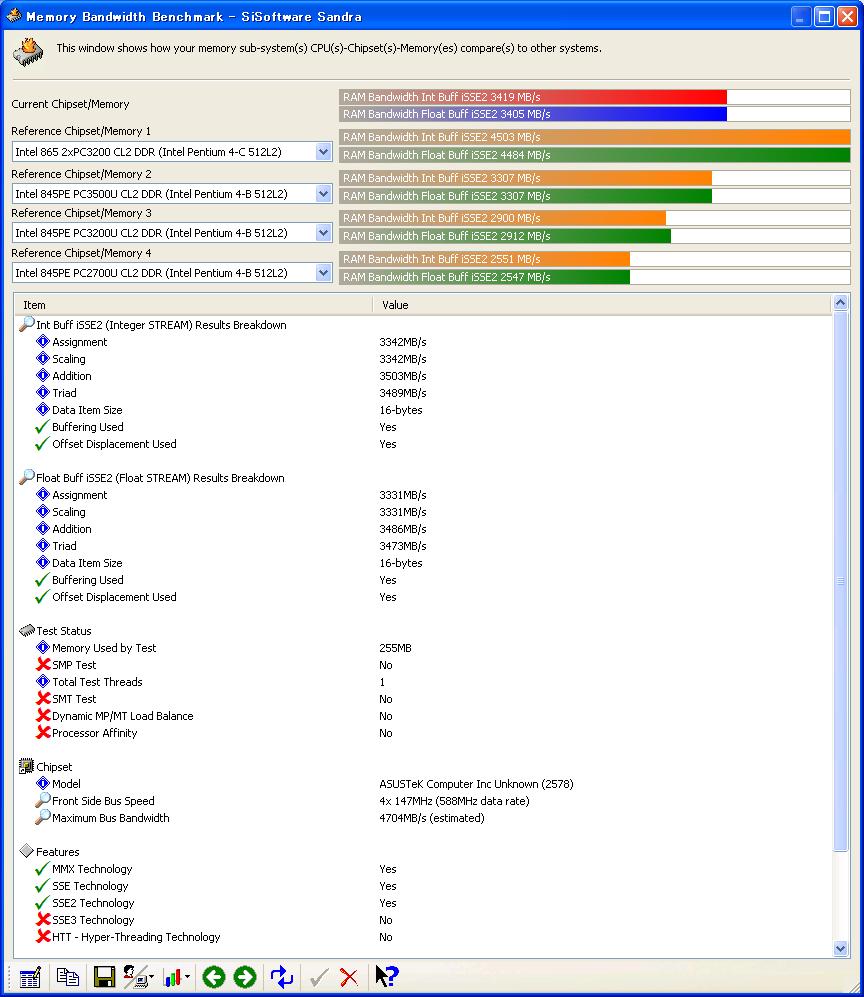Click ASUSTeK Computer Inc Unknown (2578) value
Viewport: 864px width, 997px height.
[476, 784]
